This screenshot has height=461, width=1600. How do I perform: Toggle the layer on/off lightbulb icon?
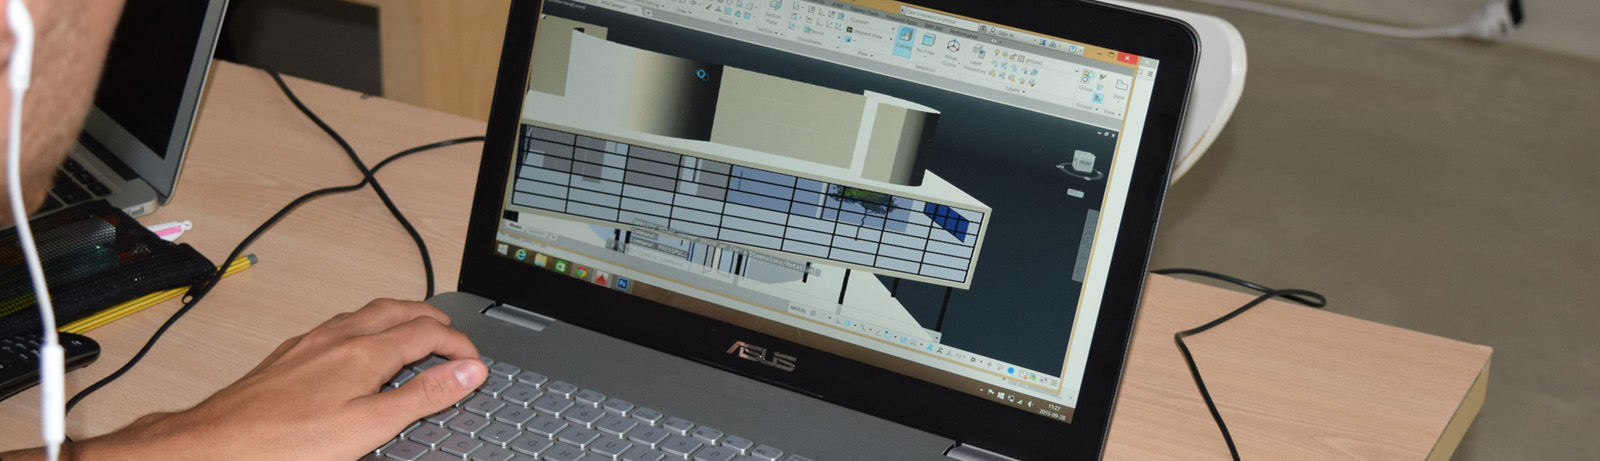996,54
